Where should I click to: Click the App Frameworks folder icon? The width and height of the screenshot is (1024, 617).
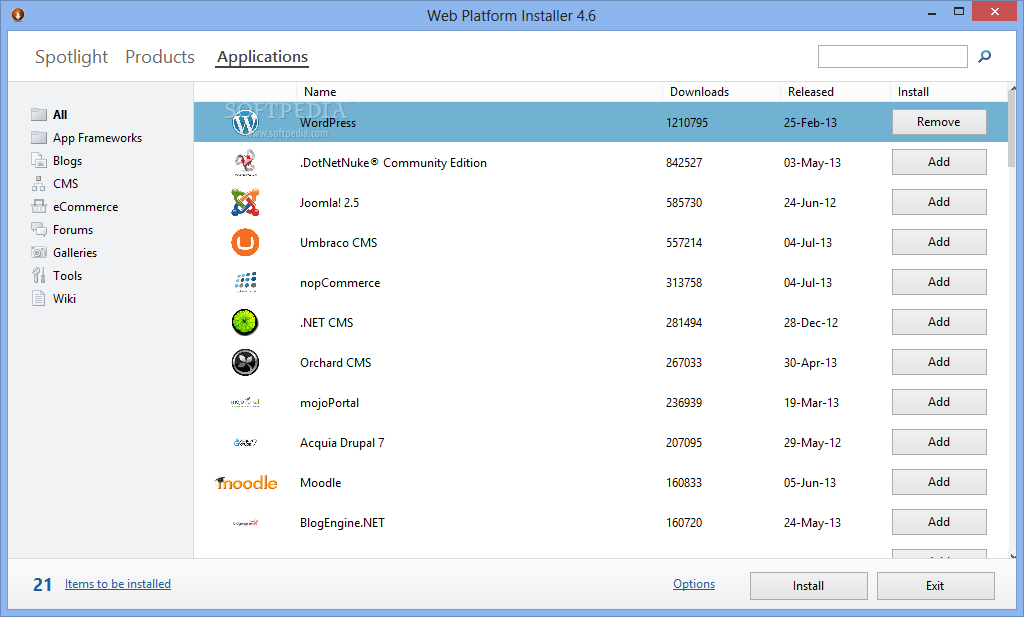(x=39, y=137)
